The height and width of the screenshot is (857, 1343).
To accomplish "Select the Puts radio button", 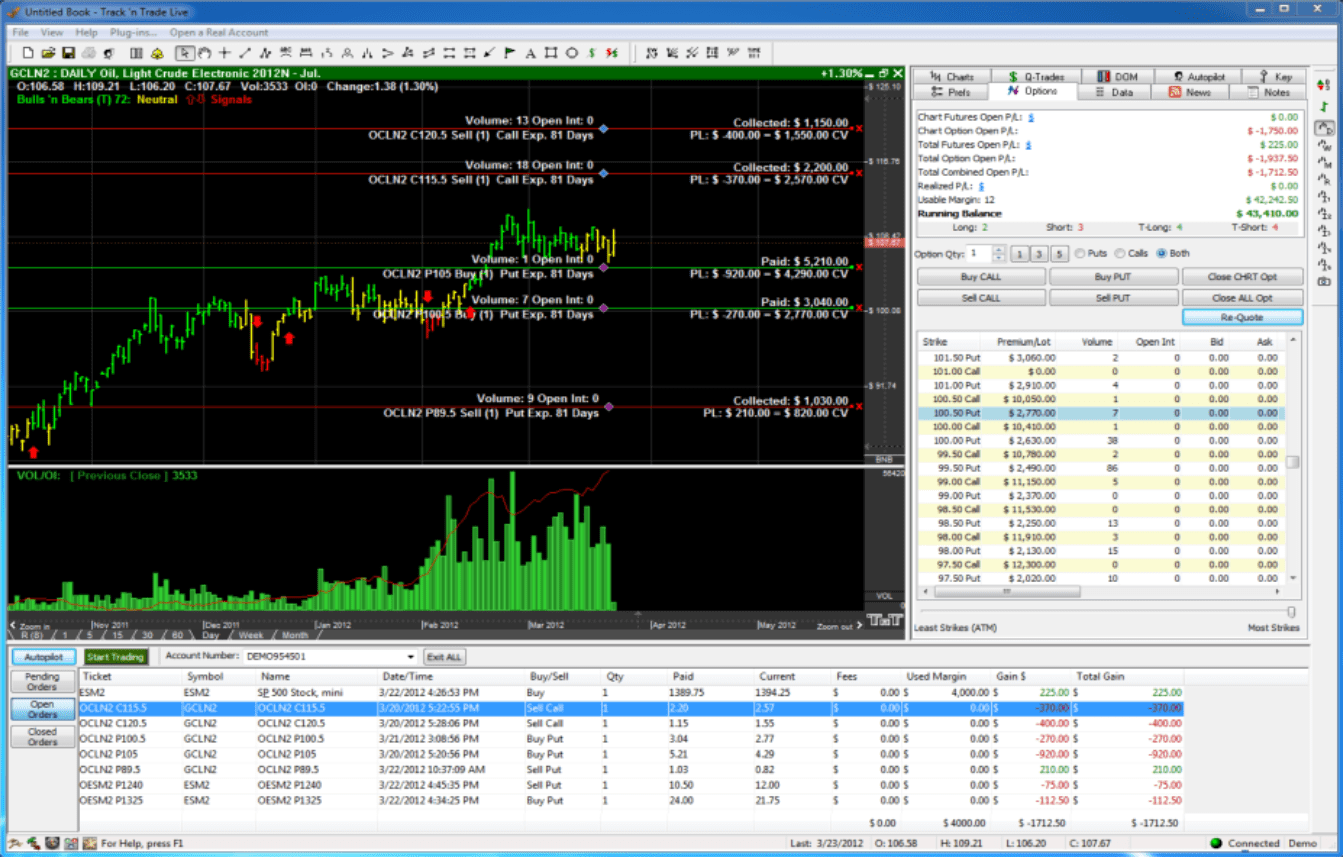I will coord(1080,253).
